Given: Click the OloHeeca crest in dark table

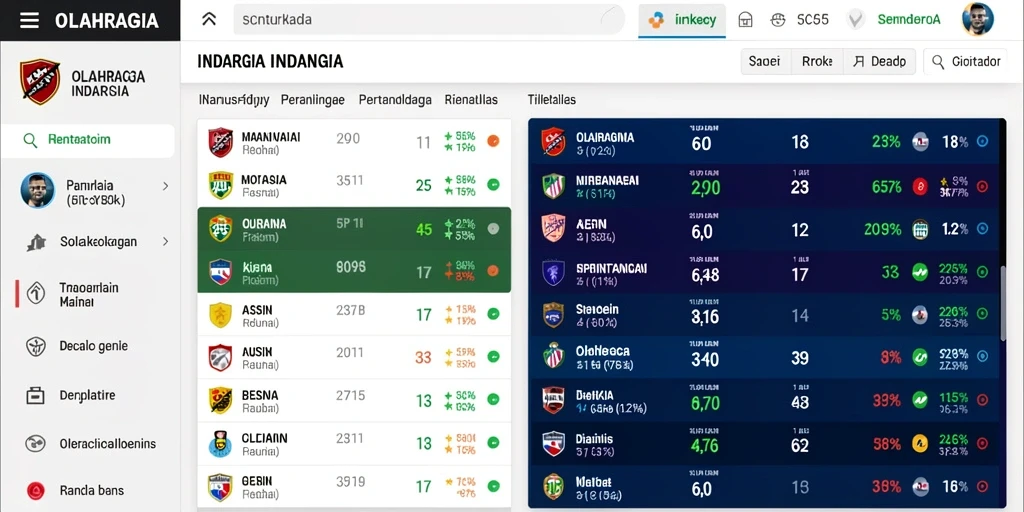Looking at the screenshot, I should click(x=553, y=357).
